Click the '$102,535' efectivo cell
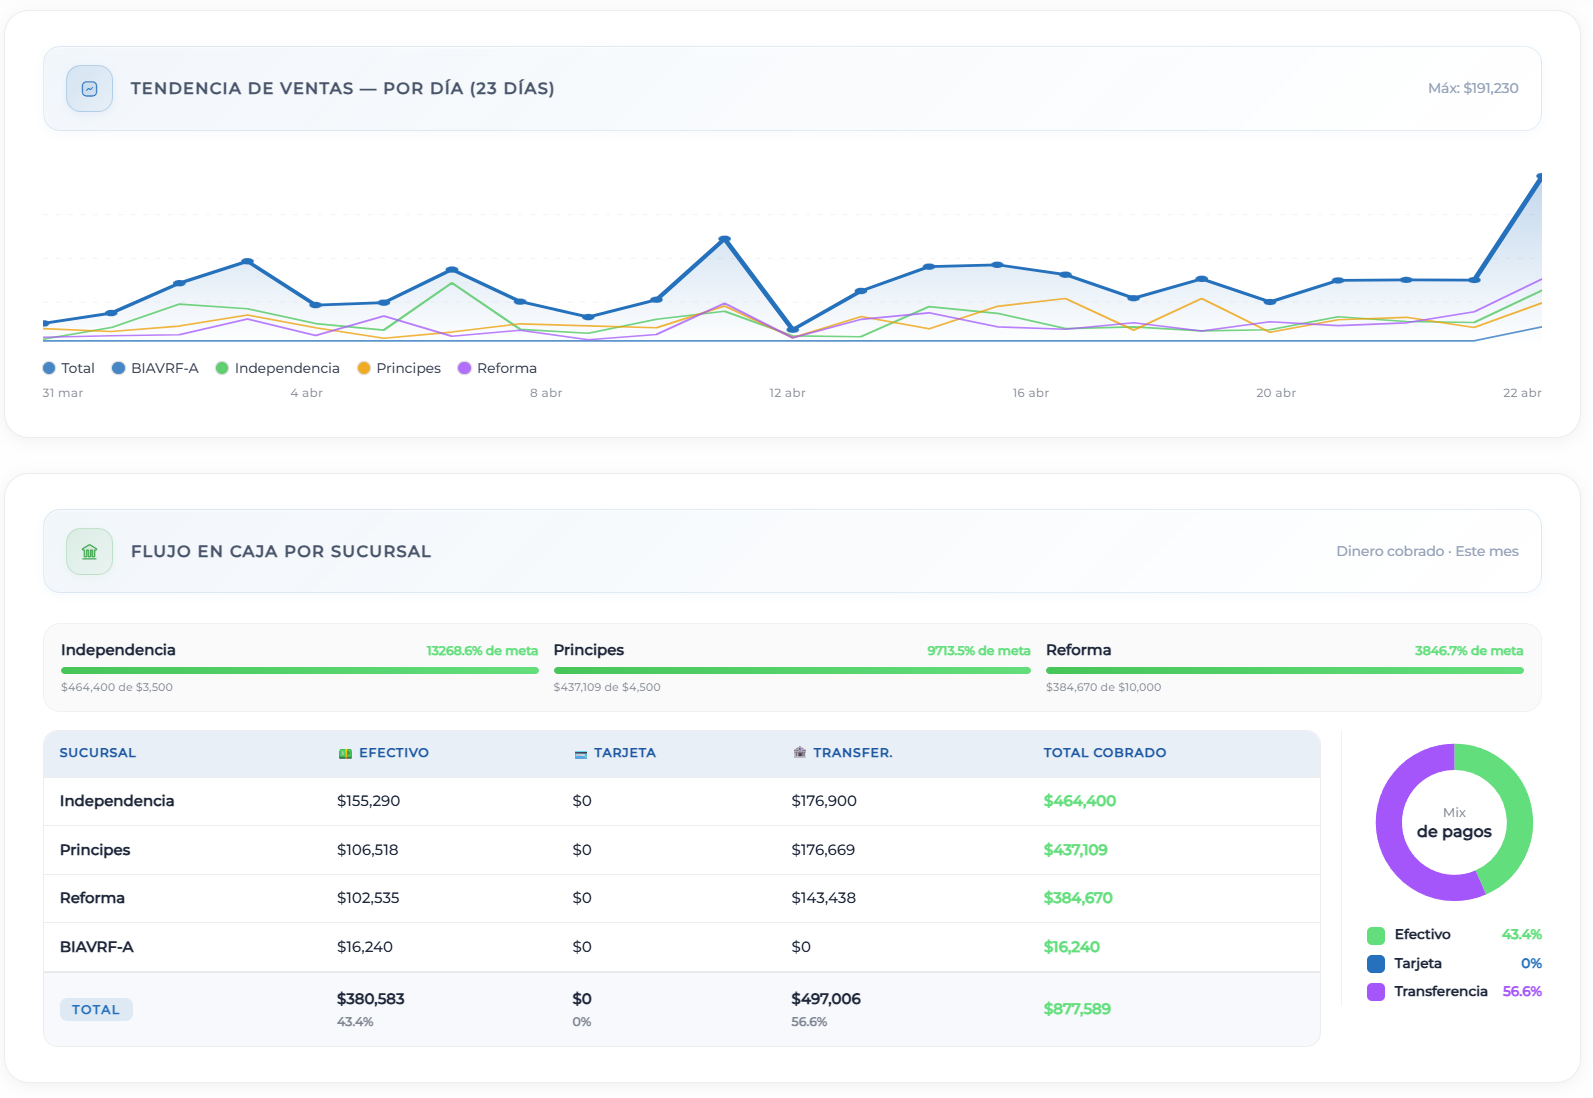Image resolution: width=1593 pixels, height=1098 pixels. [x=368, y=898]
